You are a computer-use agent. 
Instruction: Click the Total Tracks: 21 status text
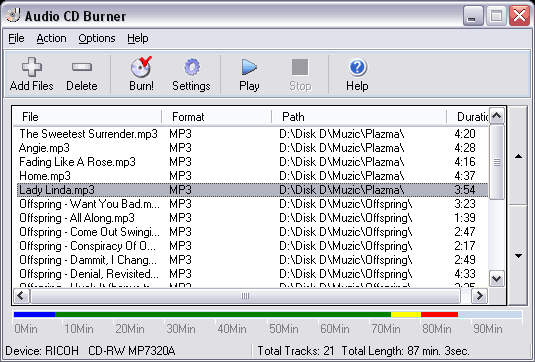(x=296, y=350)
